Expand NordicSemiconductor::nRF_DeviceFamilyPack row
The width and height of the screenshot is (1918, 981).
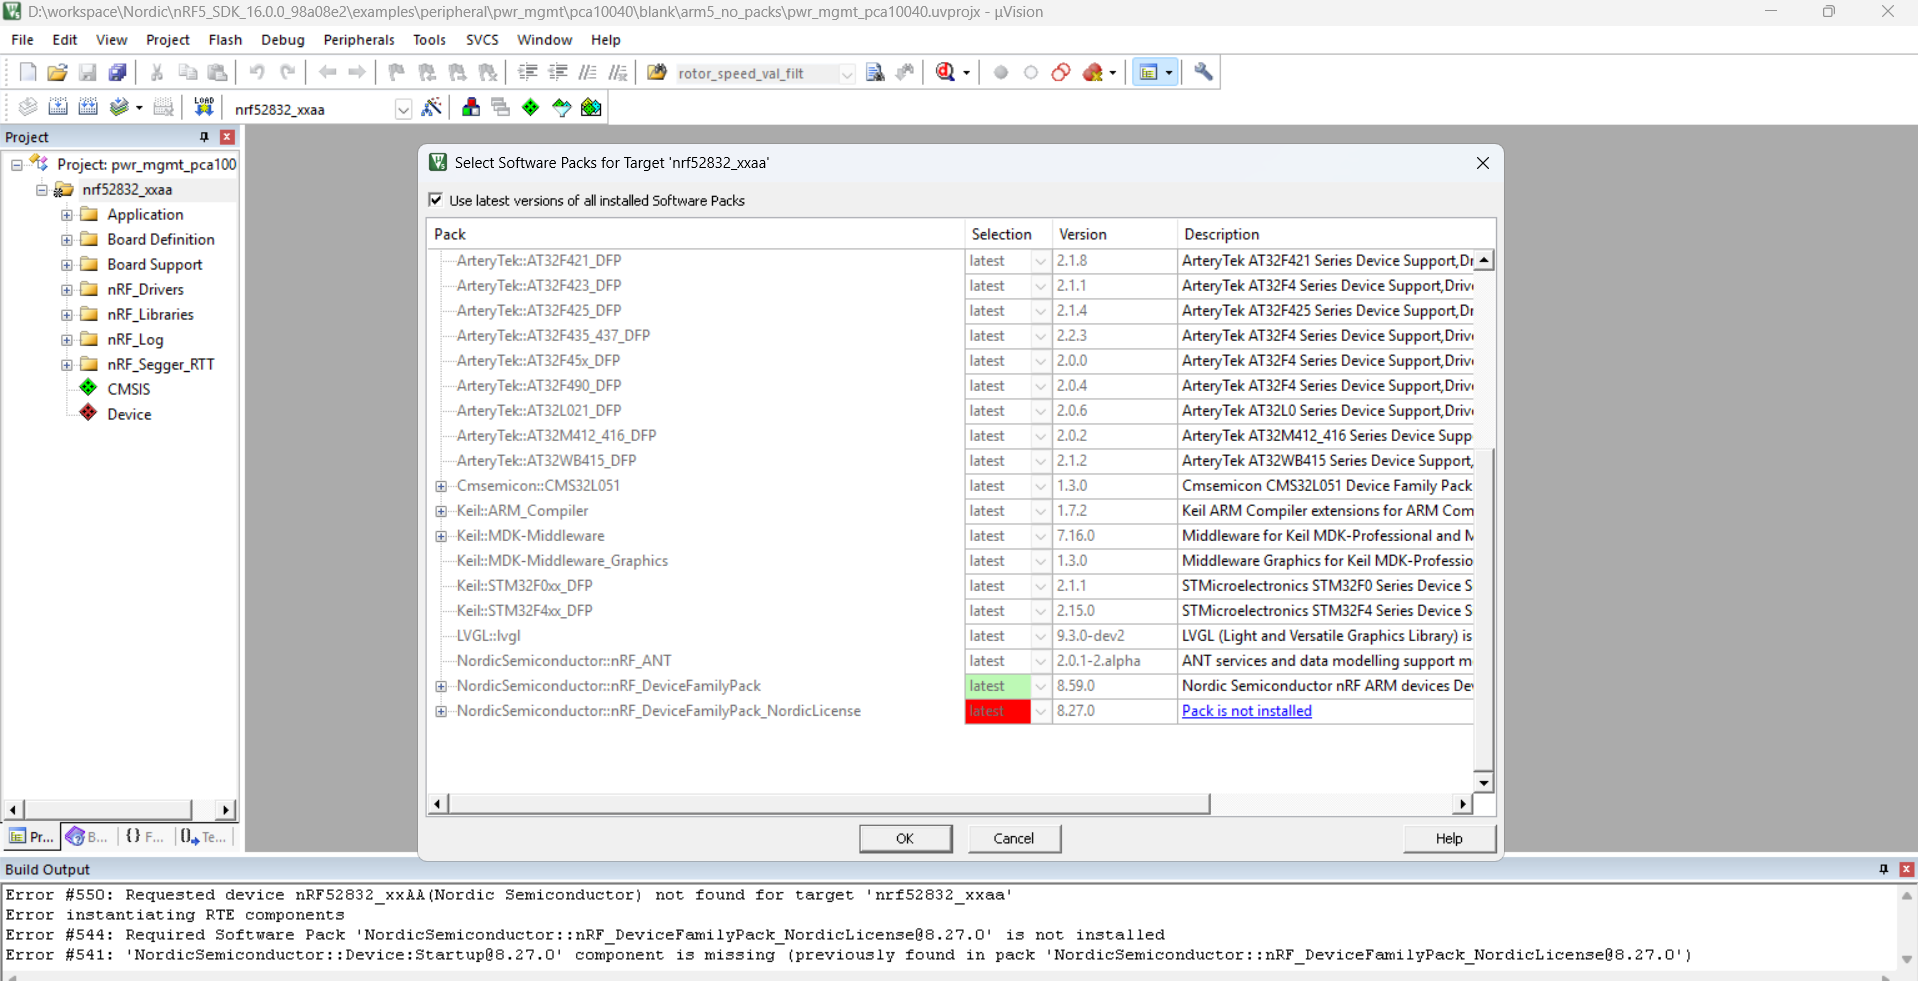pyautogui.click(x=441, y=686)
